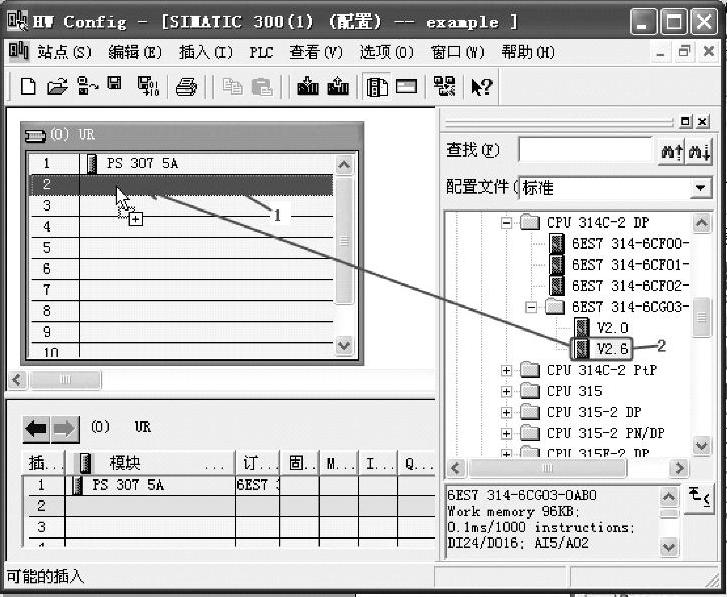Click the description box scroll down arrow

(x=668, y=547)
